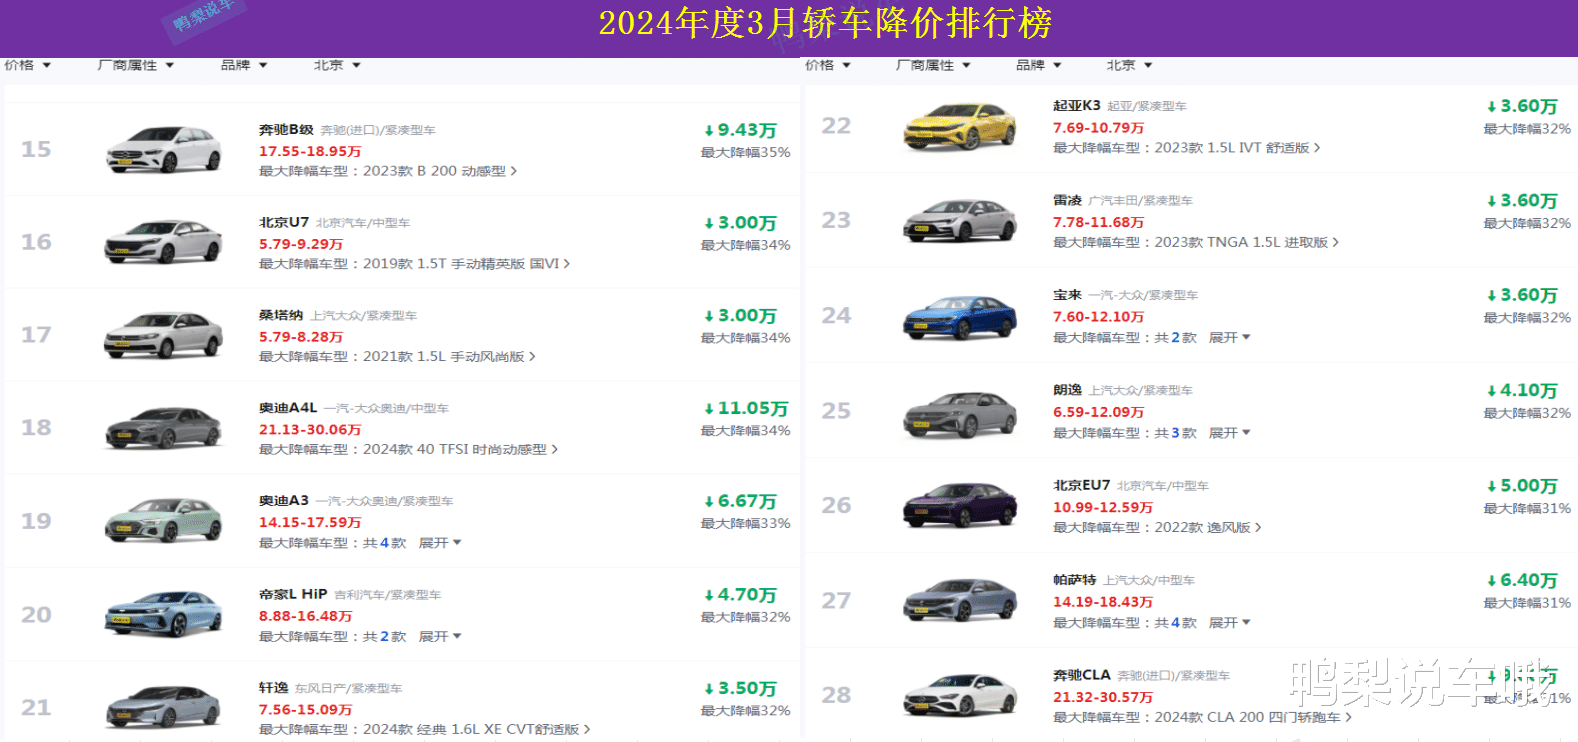Click the green 奥迪A3 car thumbnail
This screenshot has height=742, width=1578.
tap(164, 521)
